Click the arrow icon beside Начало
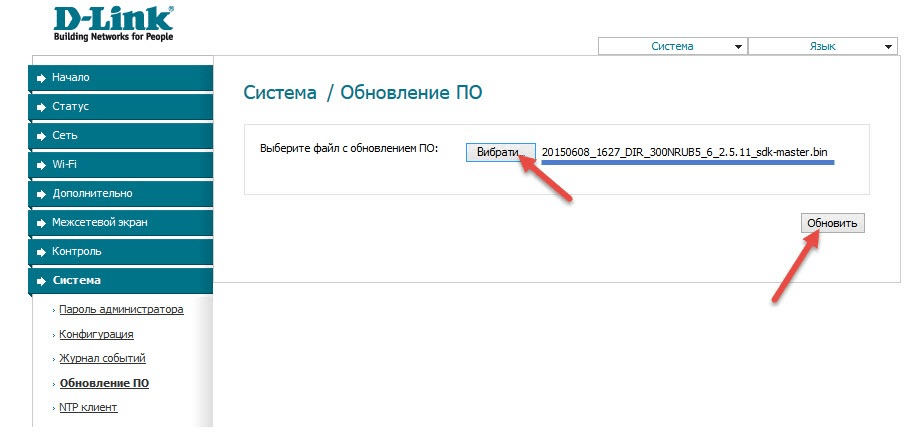This screenshot has height=444, width=905. (x=41, y=78)
